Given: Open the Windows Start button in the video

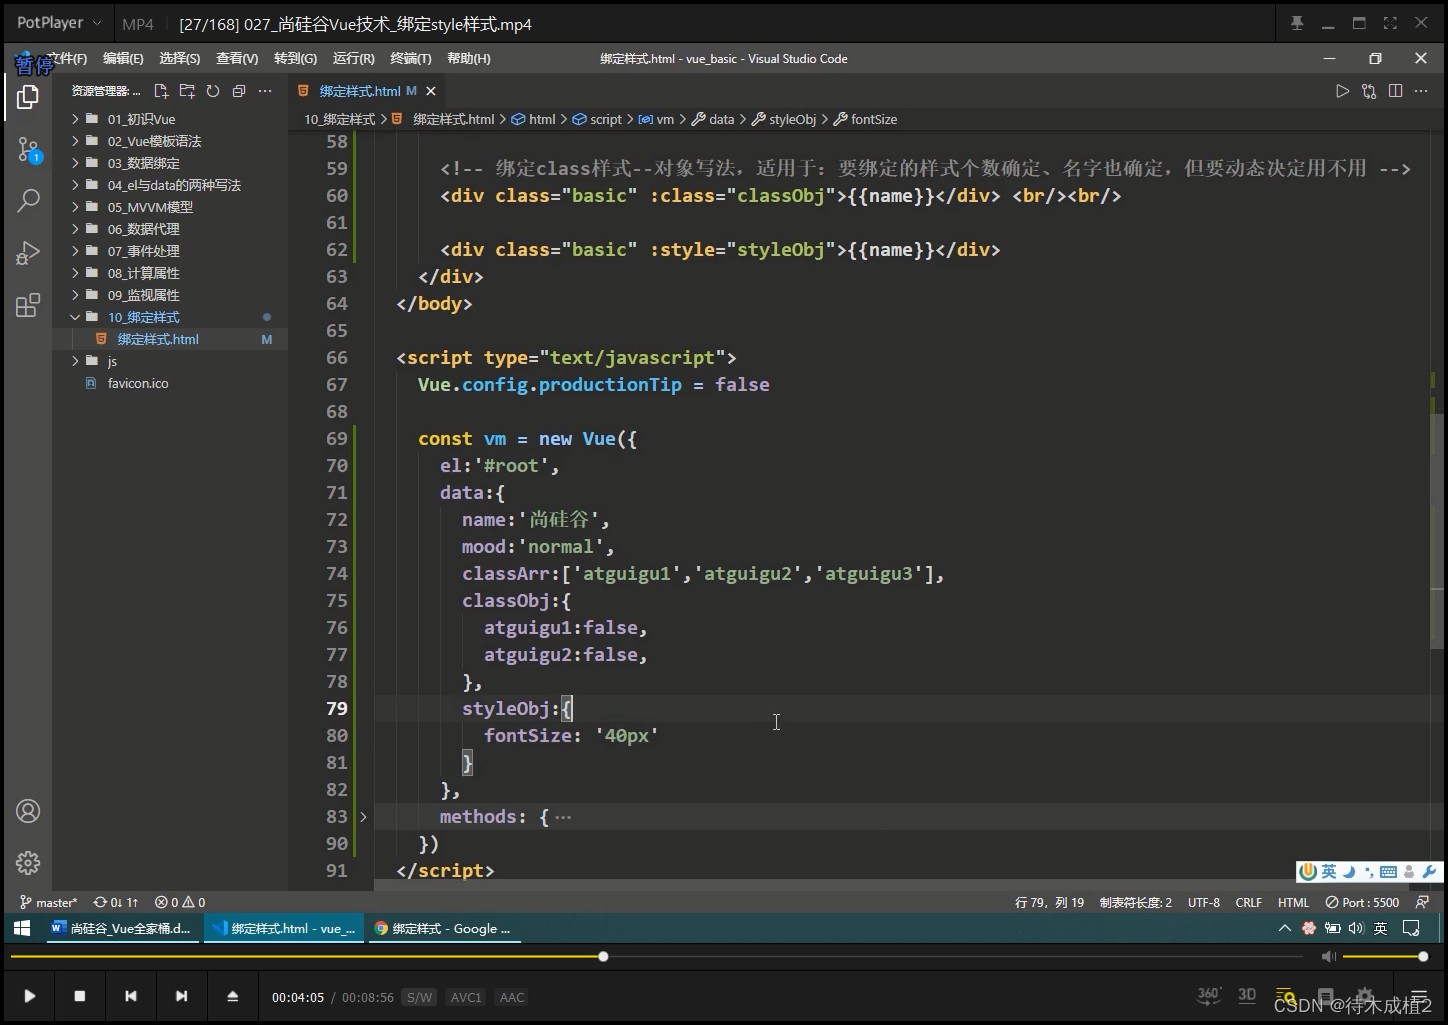Looking at the screenshot, I should tap(22, 928).
